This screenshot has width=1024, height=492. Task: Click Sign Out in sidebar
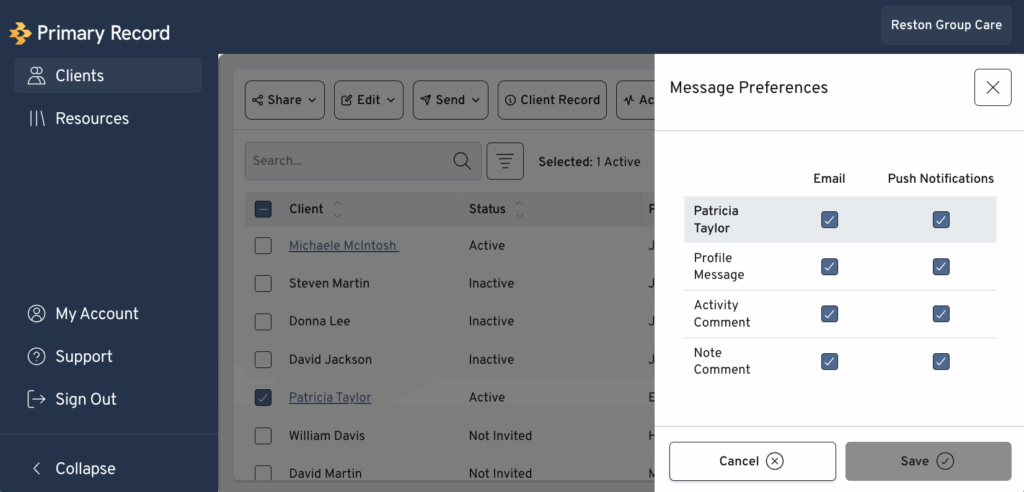85,399
